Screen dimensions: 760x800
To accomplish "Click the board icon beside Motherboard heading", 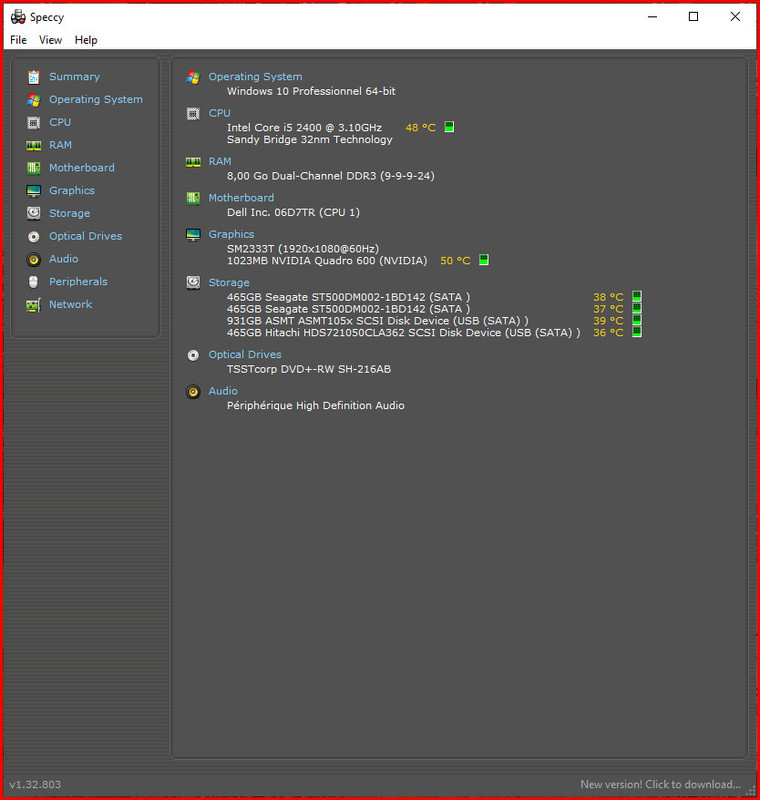I will point(193,198).
